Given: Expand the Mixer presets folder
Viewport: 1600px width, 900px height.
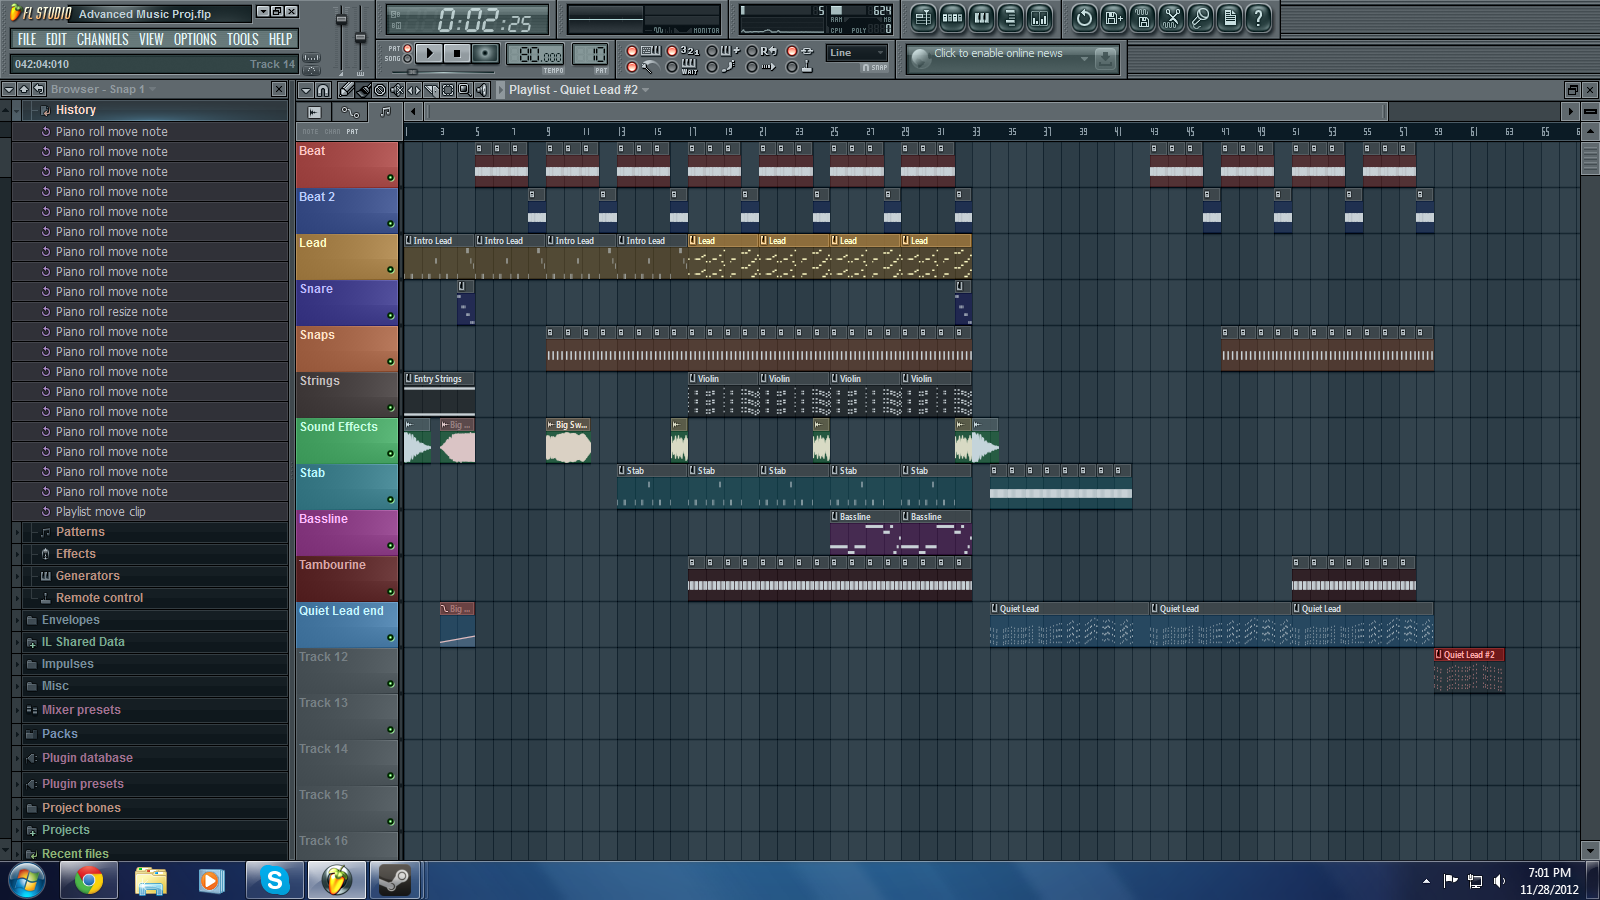Looking at the screenshot, I should [x=81, y=710].
